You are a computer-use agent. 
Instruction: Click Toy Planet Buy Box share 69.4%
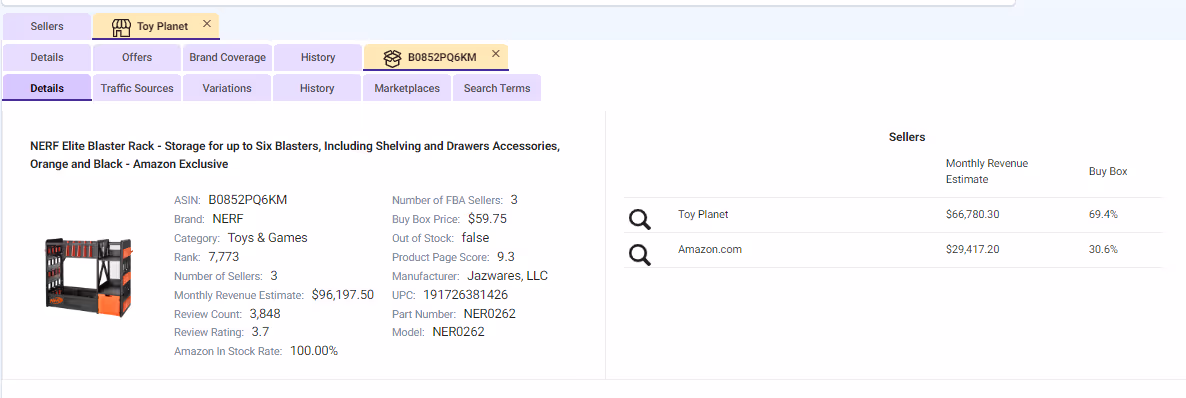[1104, 214]
